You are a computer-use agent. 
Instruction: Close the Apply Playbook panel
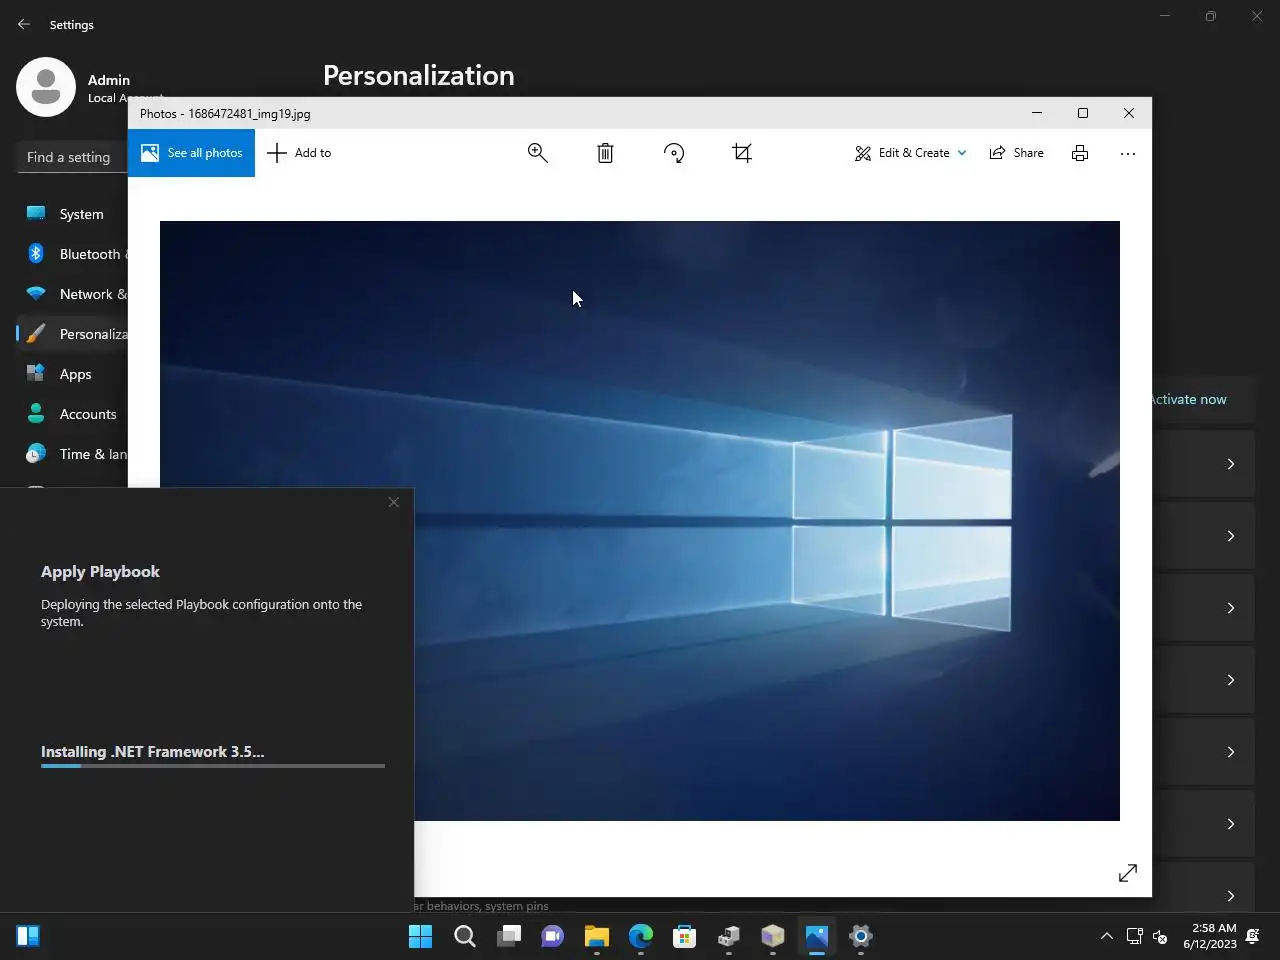[x=394, y=502]
